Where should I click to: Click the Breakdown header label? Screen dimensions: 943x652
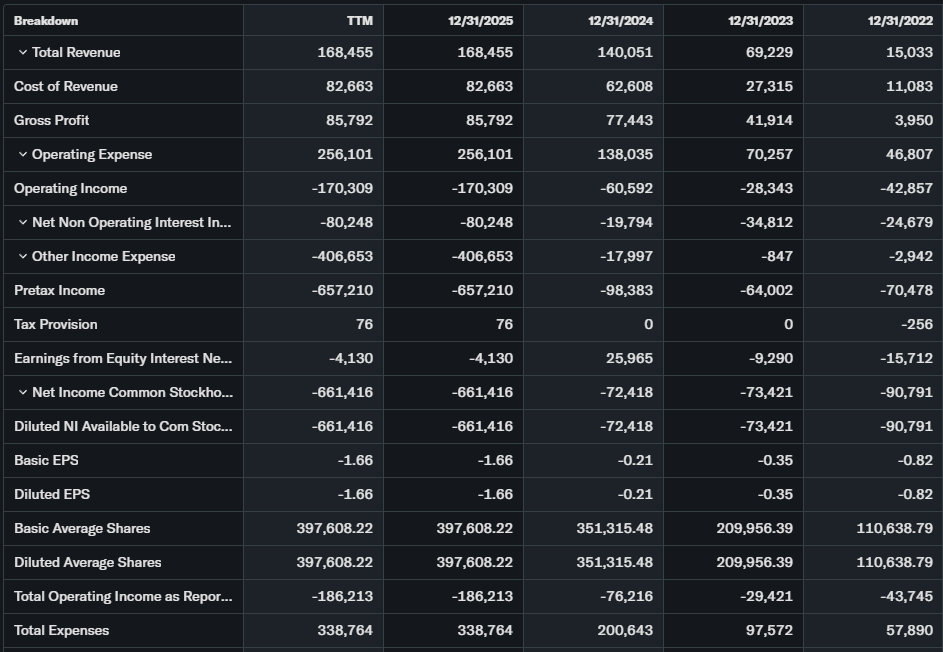coord(46,20)
